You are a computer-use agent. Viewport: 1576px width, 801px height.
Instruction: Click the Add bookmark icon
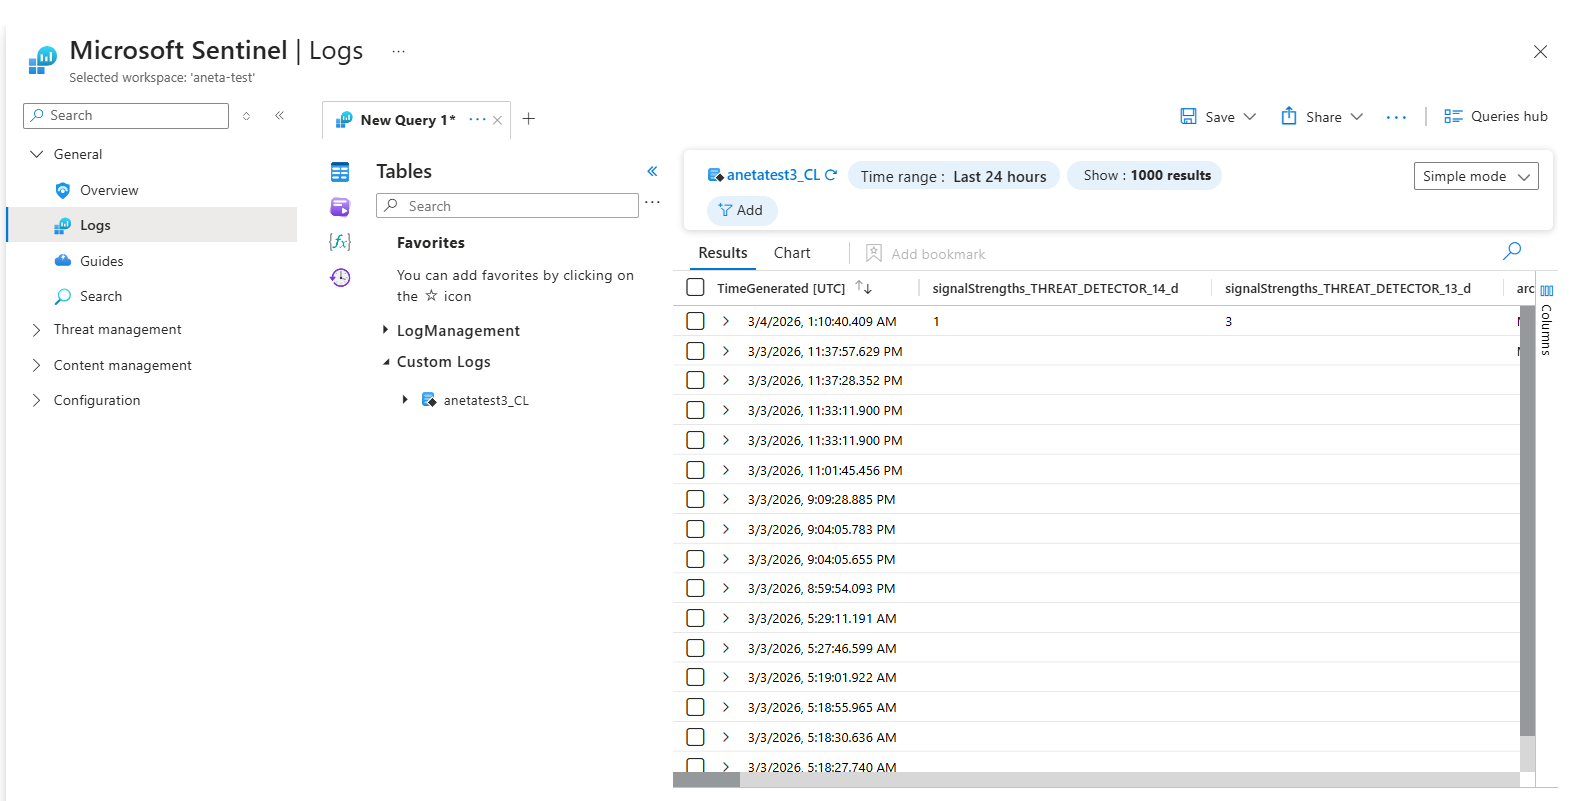click(x=873, y=253)
